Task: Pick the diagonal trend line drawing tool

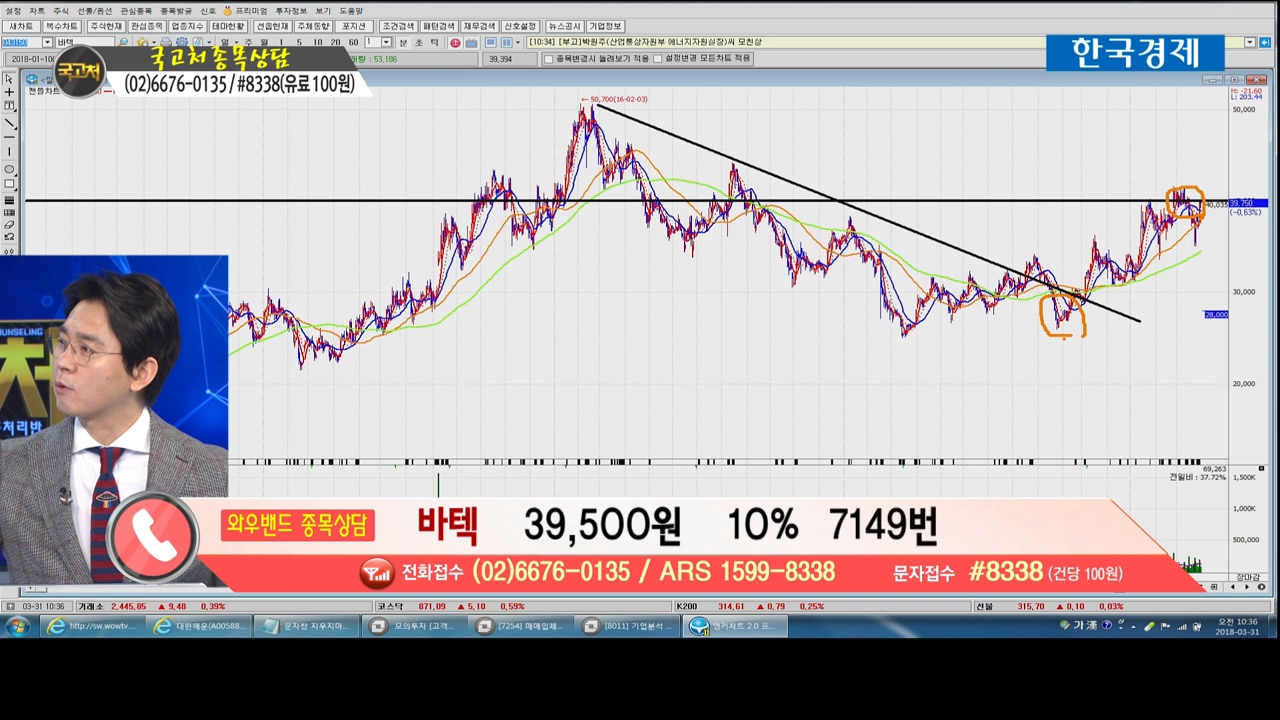Action: [x=9, y=123]
